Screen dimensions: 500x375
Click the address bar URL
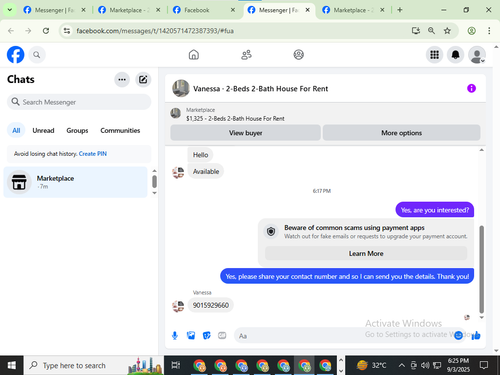tap(155, 31)
